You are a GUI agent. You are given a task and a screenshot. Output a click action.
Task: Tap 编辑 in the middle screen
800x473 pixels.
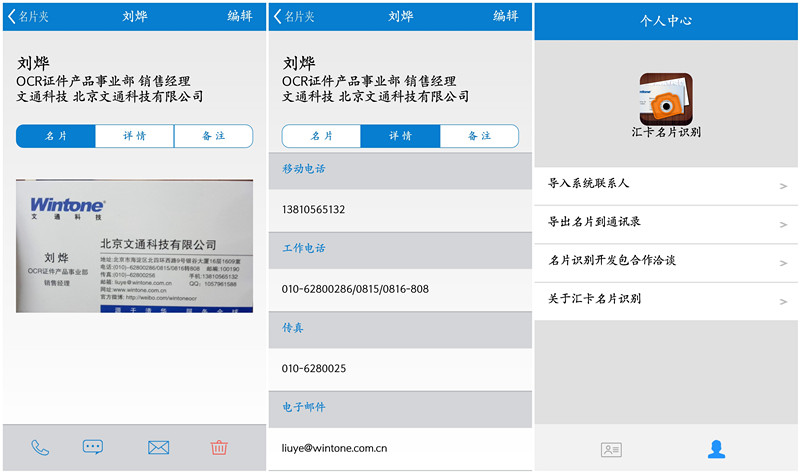click(506, 16)
